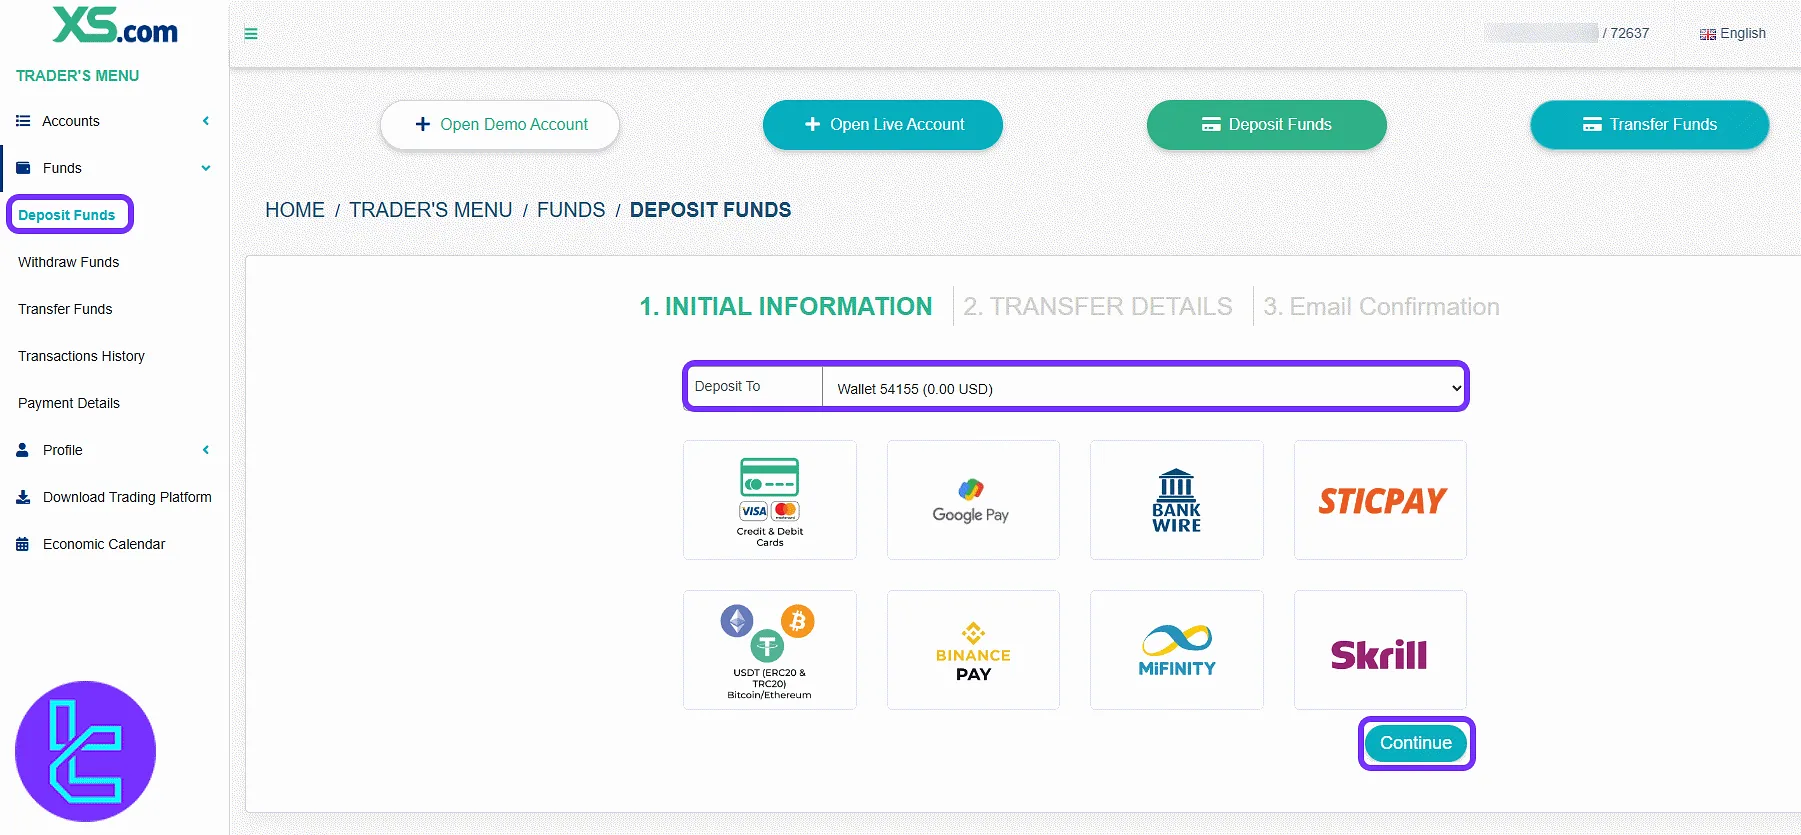Click the Open Demo Account button
Screen dimensions: 1801x835
tap(500, 125)
